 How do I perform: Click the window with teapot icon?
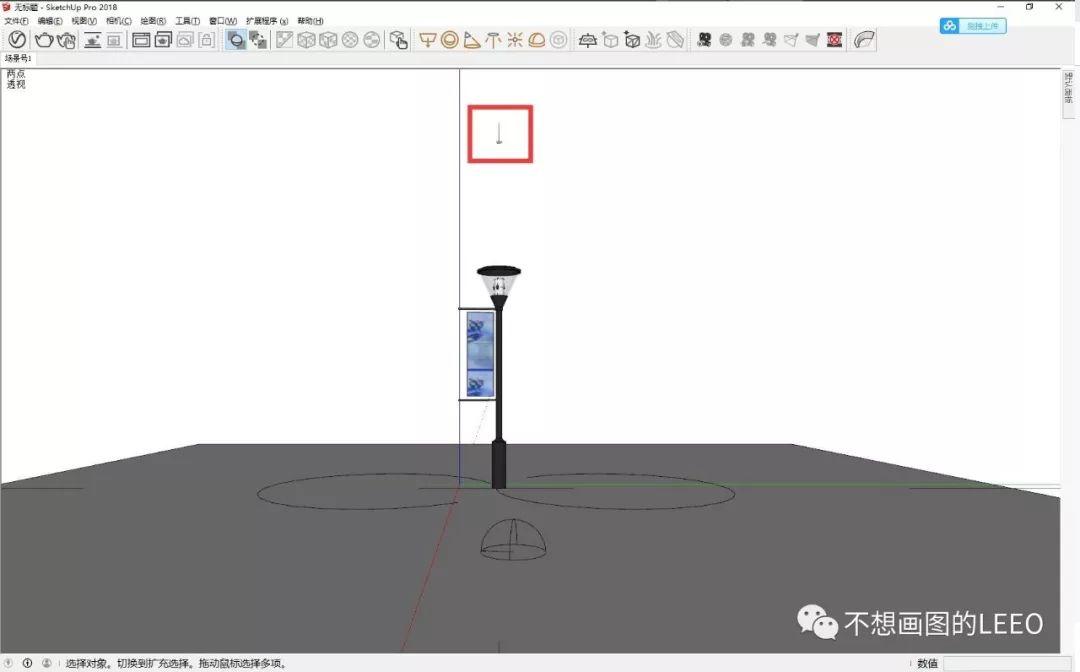coord(163,40)
